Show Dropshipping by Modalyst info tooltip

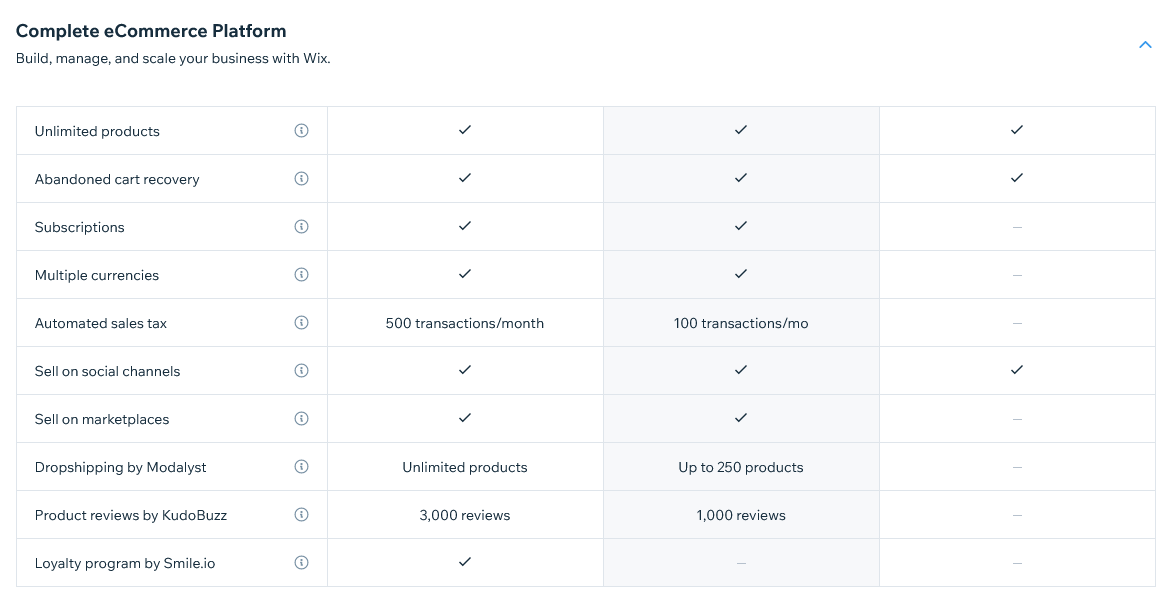(301, 467)
